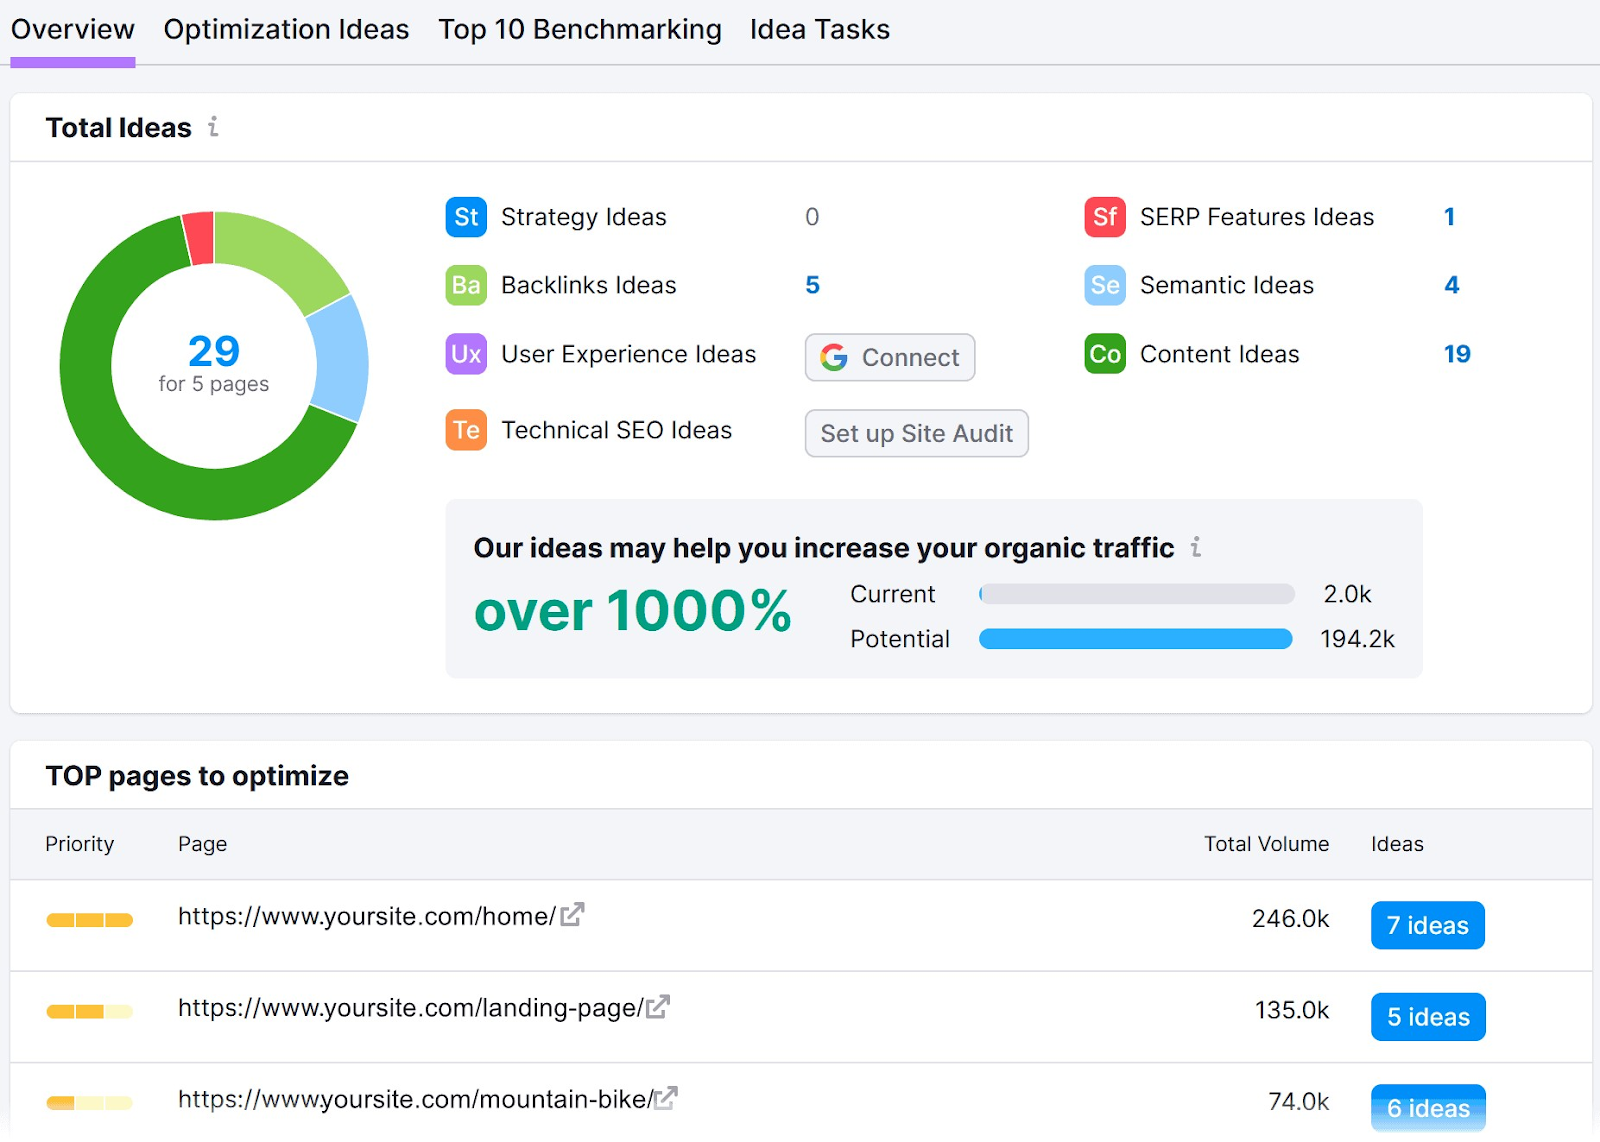Click the info icon beside organic traffic heading
Screen dimensions: 1600x1142
click(1196, 548)
